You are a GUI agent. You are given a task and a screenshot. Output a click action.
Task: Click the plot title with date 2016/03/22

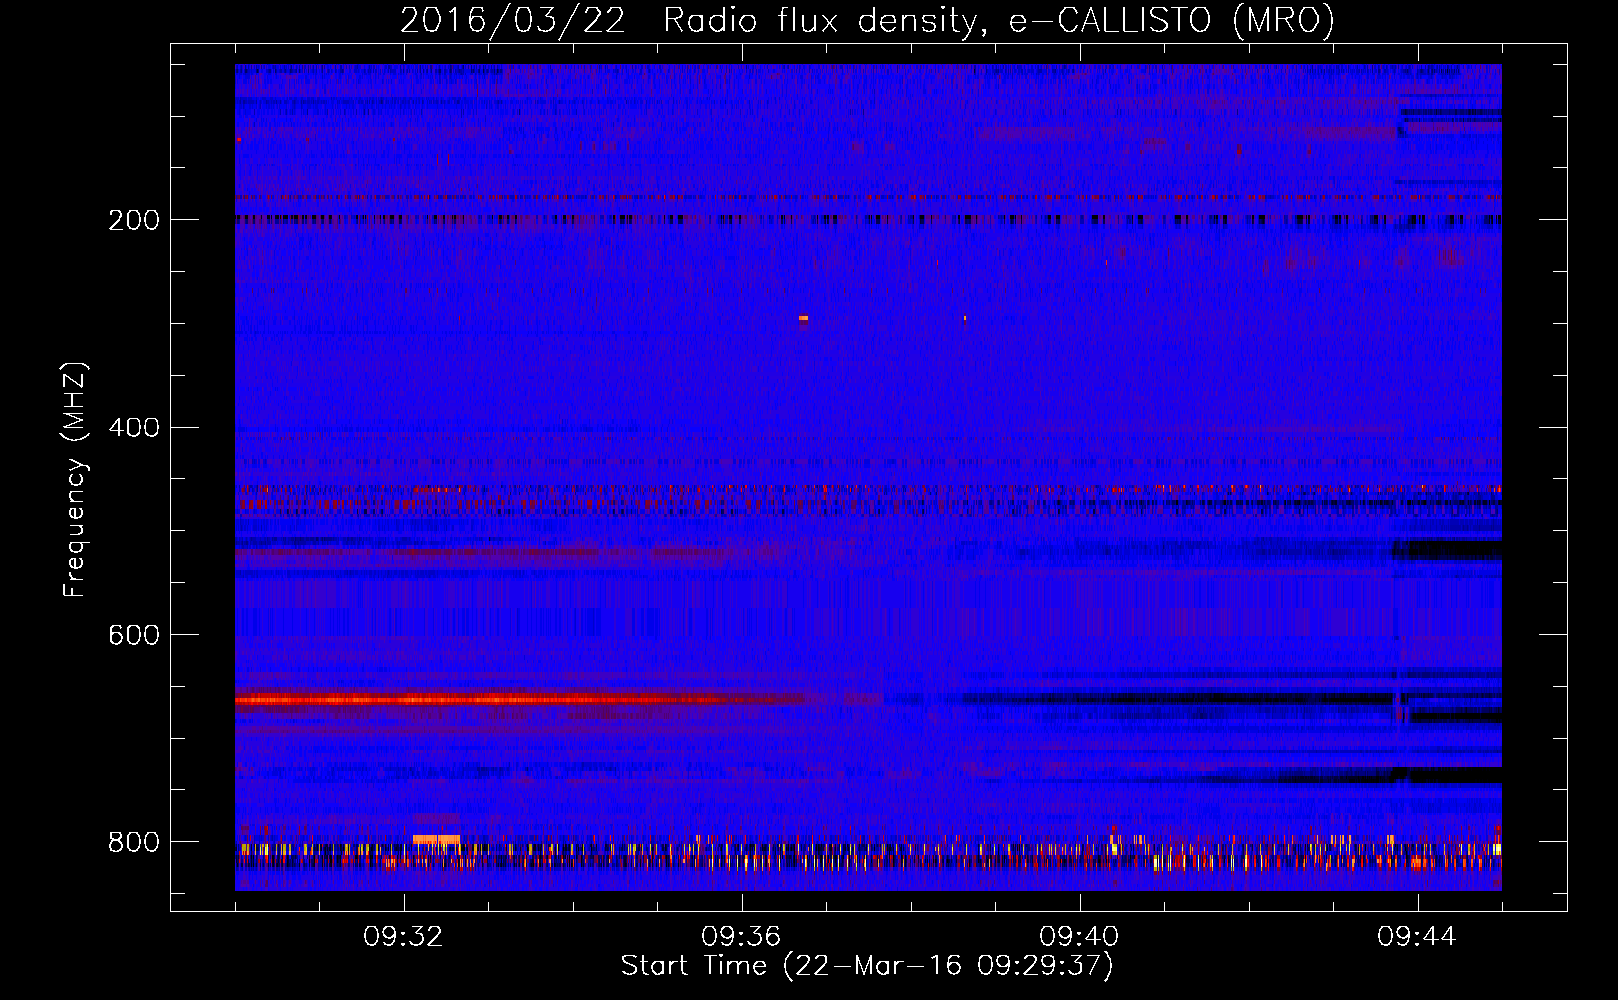(x=867, y=20)
